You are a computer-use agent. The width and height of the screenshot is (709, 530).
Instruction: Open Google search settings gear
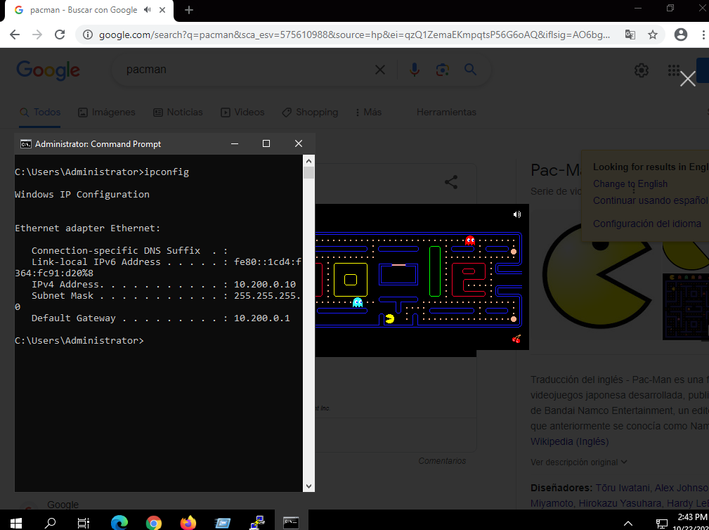click(642, 70)
